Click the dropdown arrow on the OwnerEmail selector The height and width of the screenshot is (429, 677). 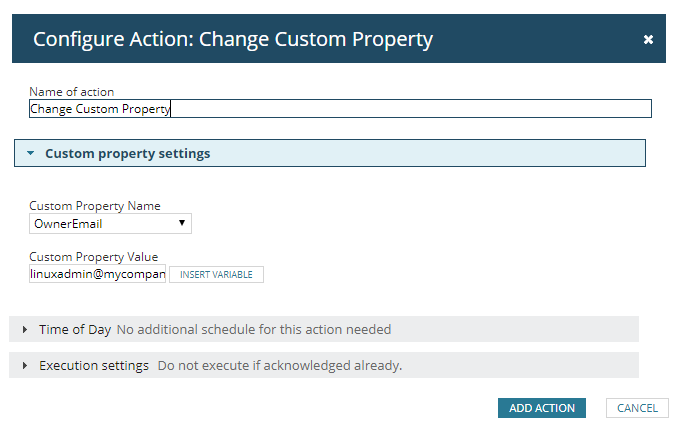tap(182, 223)
